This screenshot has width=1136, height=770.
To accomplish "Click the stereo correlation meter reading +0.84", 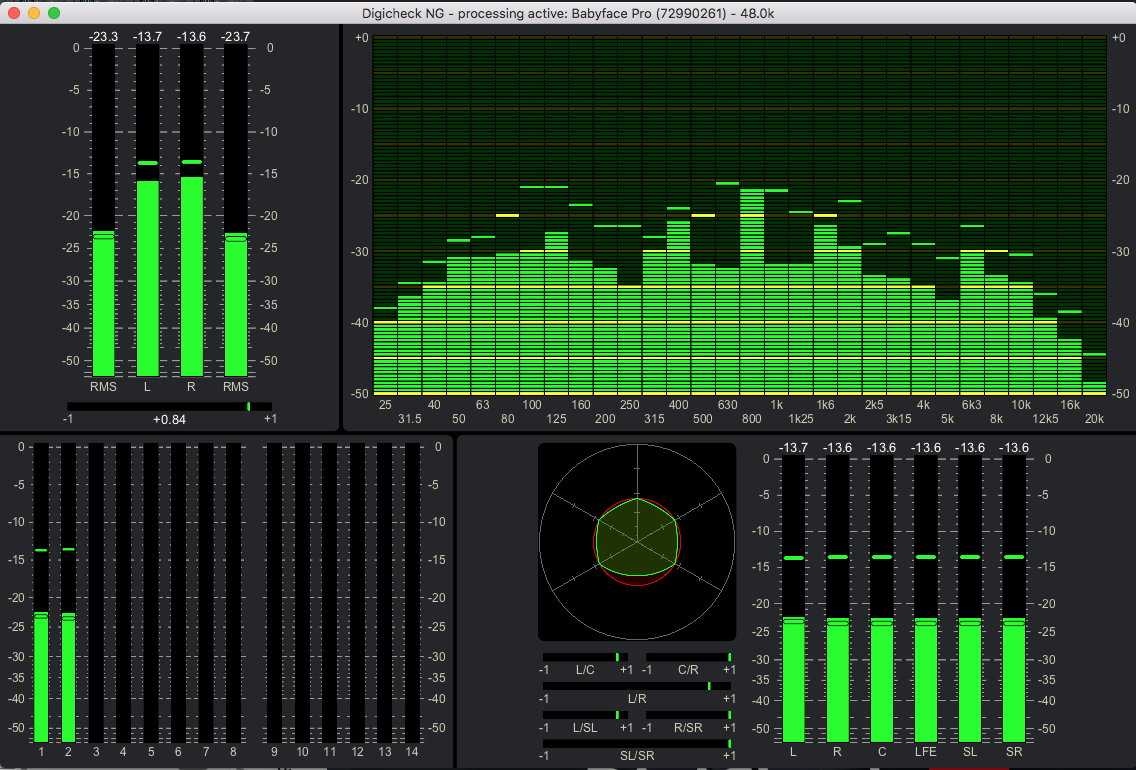I will (169, 406).
